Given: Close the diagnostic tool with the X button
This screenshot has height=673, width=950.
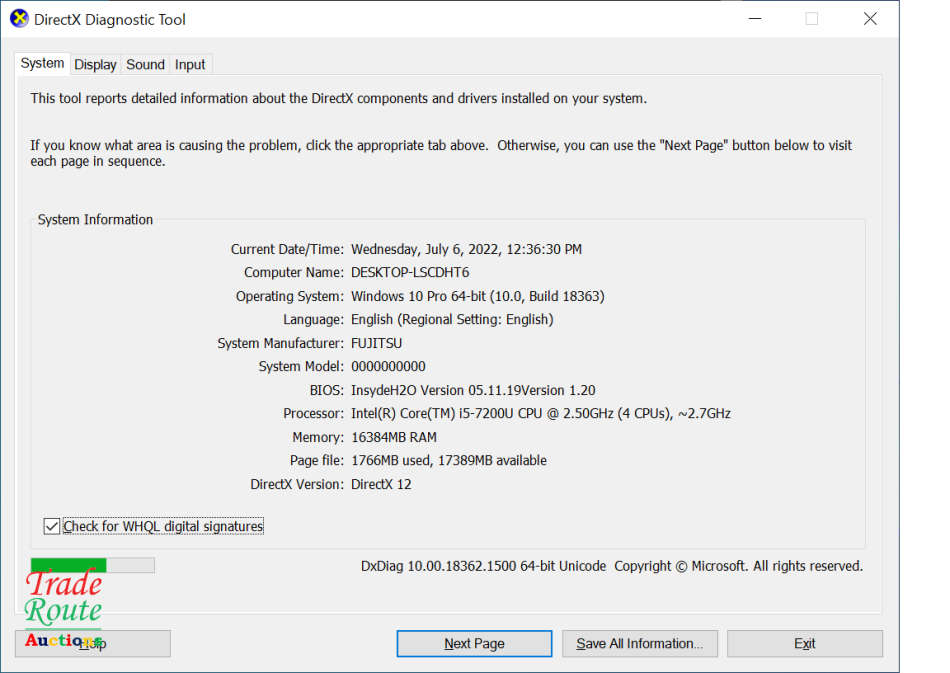Looking at the screenshot, I should click(x=870, y=19).
